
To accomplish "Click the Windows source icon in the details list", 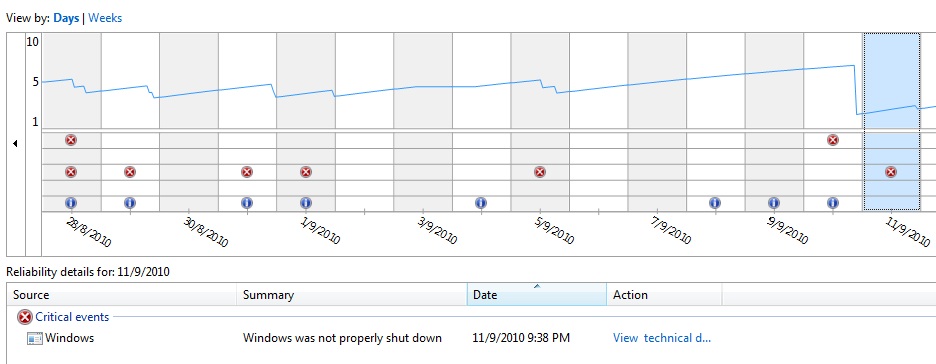I will click(35, 338).
